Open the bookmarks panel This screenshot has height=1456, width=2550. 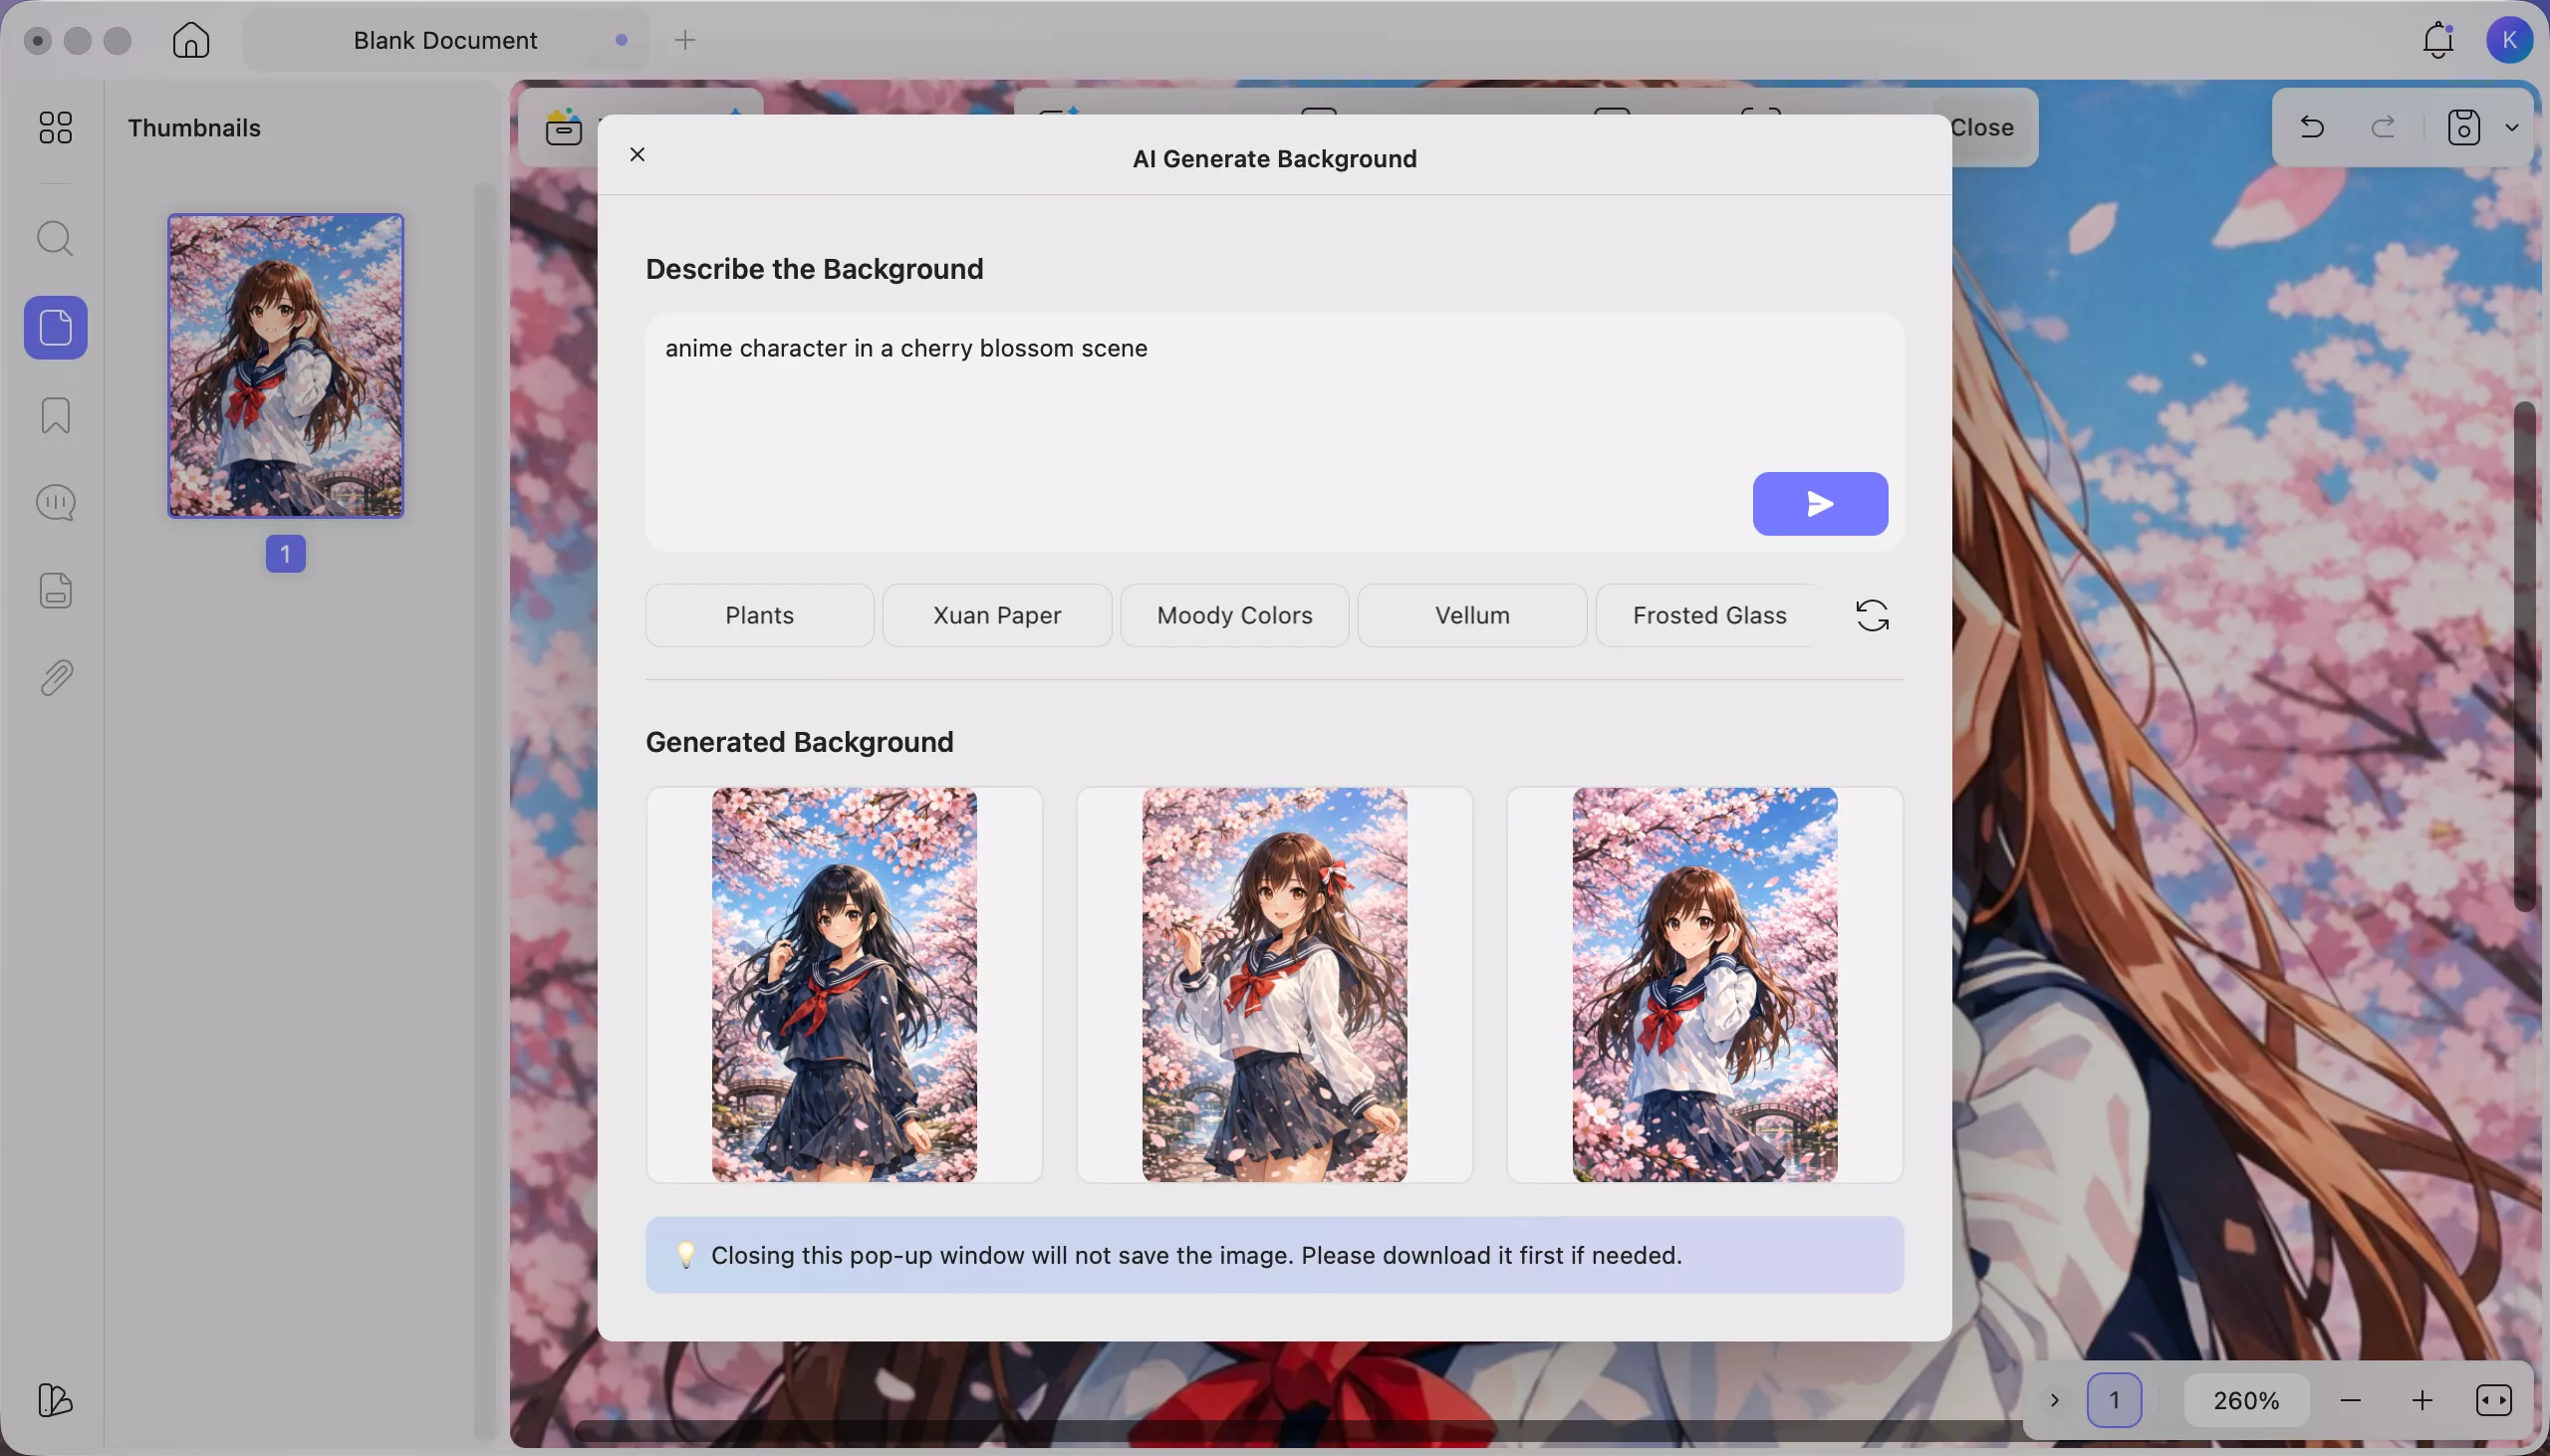56,415
